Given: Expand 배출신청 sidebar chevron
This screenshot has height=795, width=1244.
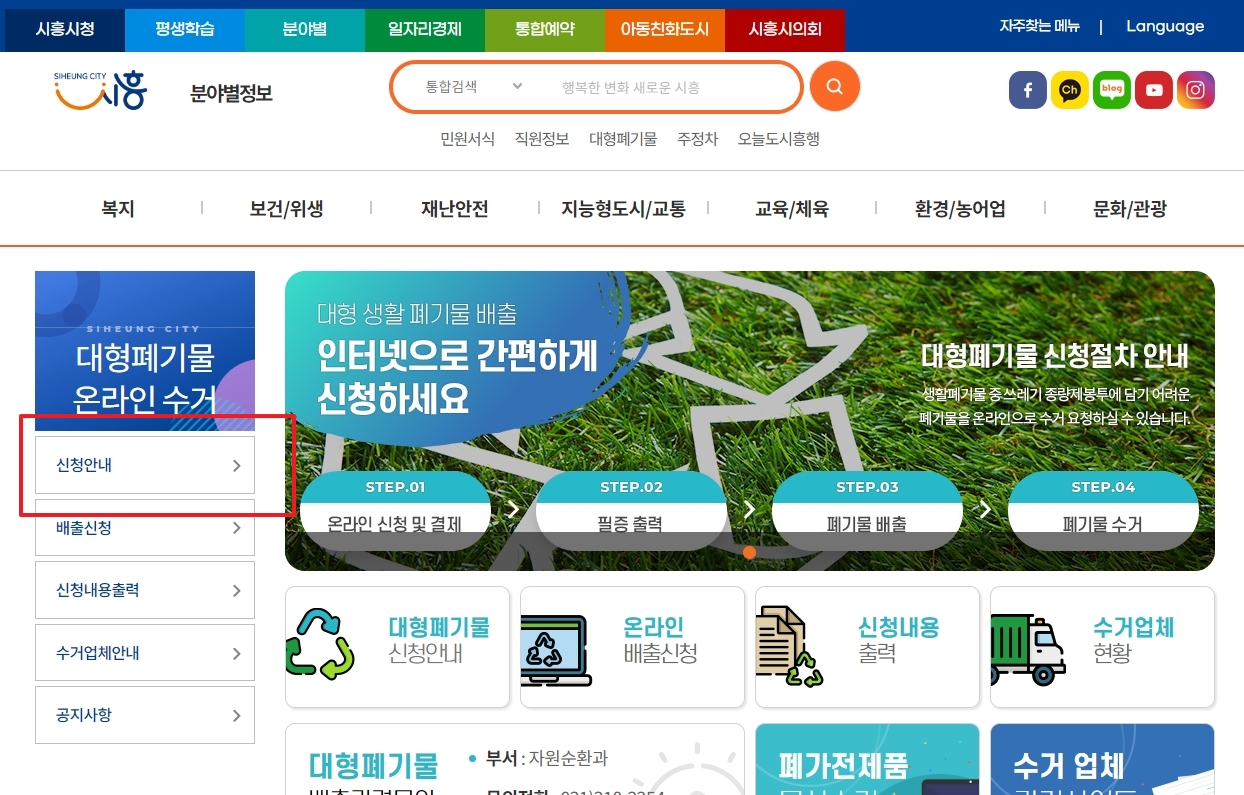Looking at the screenshot, I should [x=236, y=528].
